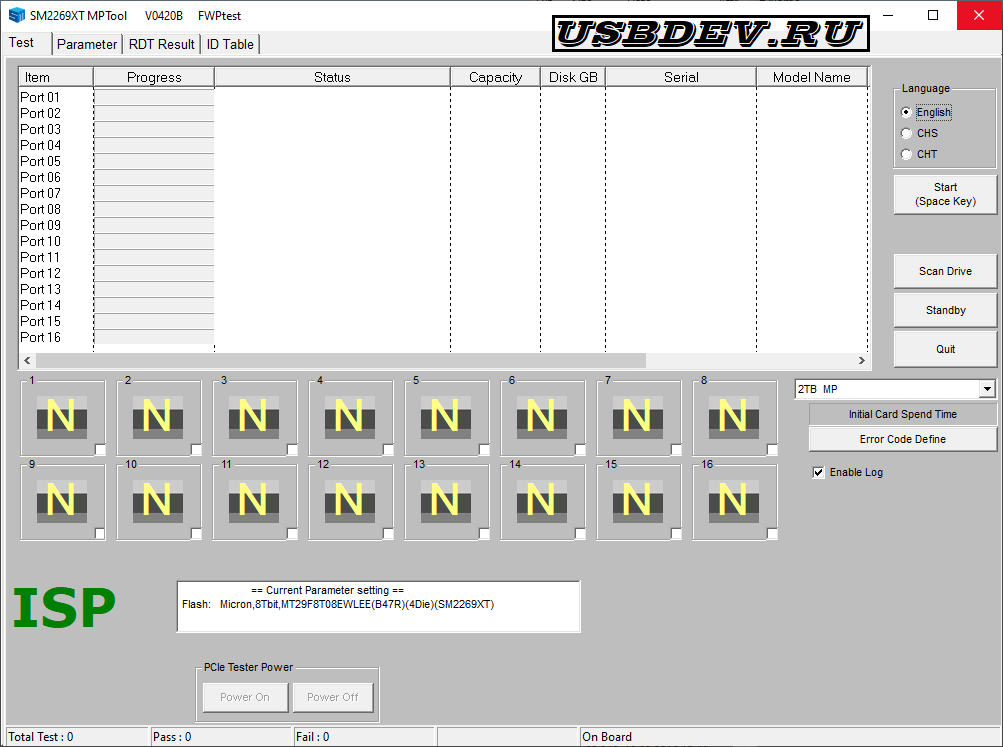Click the port 4 N status icon
The width and height of the screenshot is (1003, 747).
click(x=349, y=417)
